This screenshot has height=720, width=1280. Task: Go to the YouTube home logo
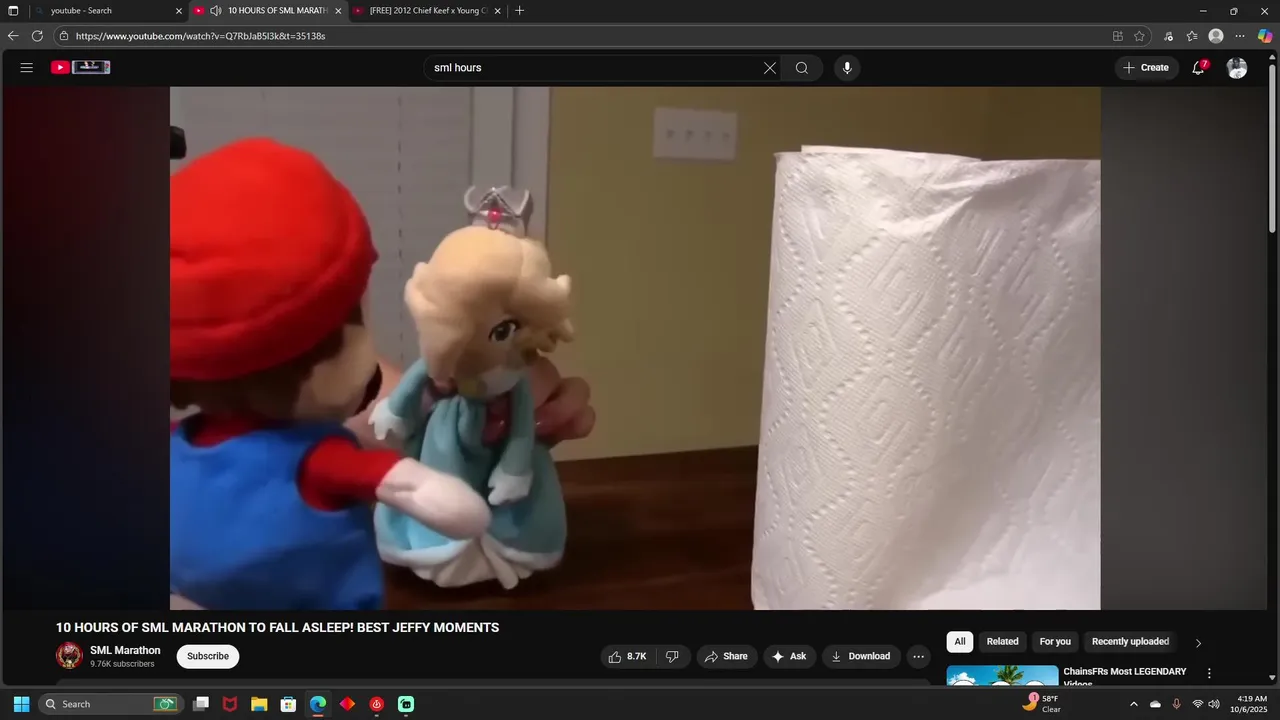click(x=81, y=68)
